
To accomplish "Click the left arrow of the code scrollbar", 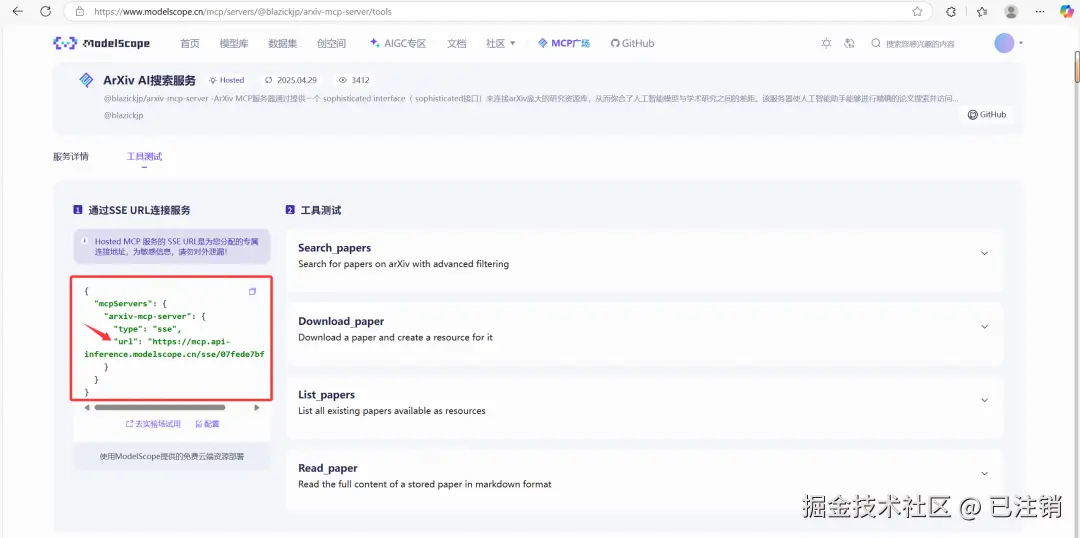I will (87, 408).
